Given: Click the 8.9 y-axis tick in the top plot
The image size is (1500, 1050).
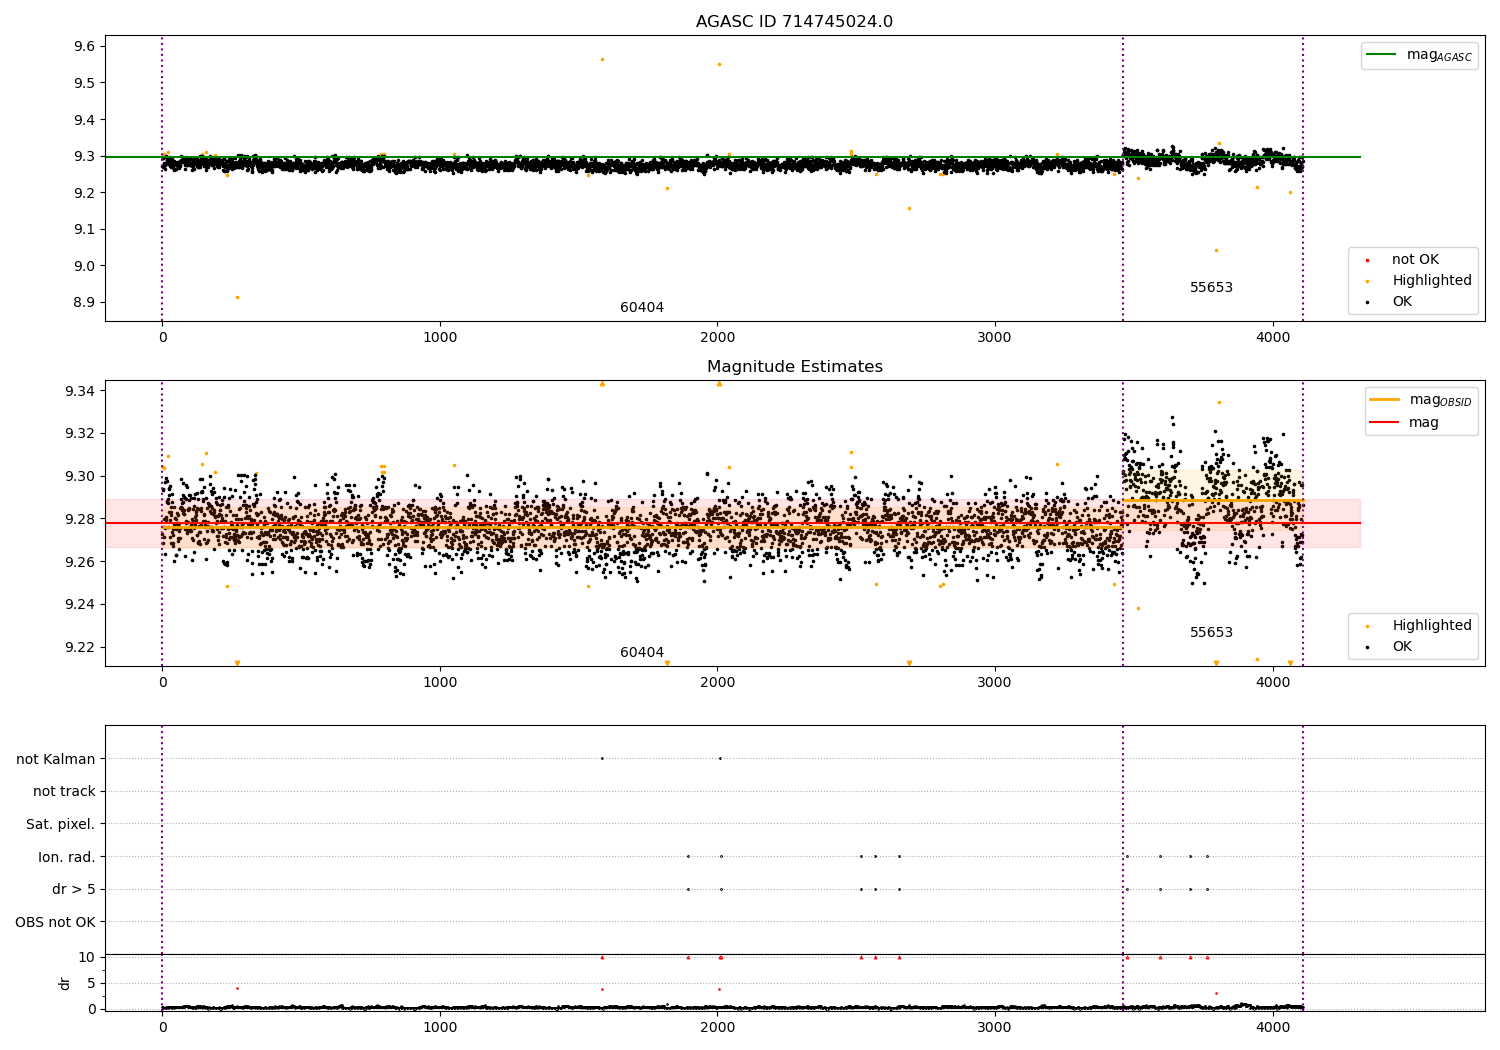Looking at the screenshot, I should point(85,303).
